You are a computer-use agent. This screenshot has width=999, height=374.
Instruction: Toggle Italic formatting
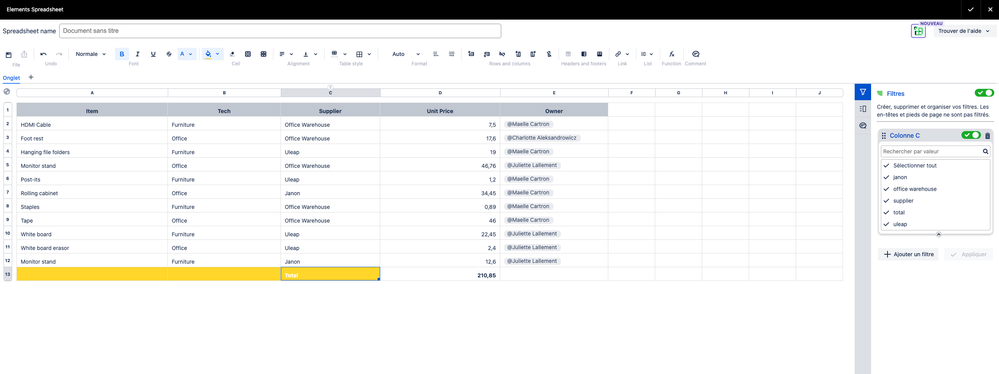pyautogui.click(x=137, y=54)
